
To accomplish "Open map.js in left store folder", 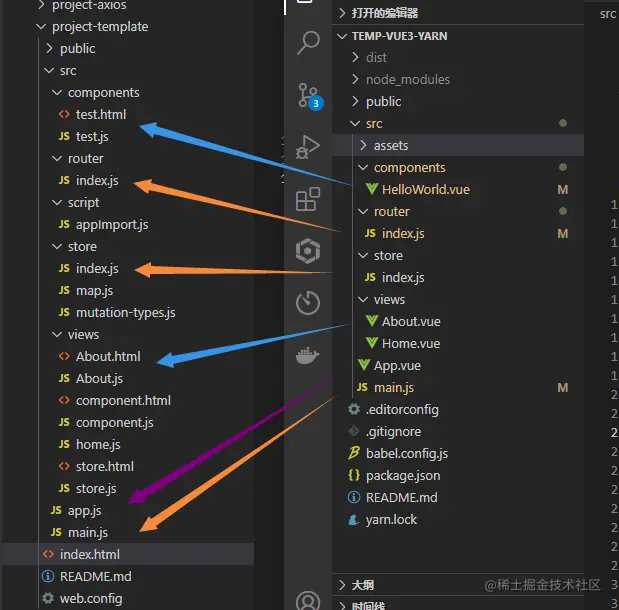I will (x=94, y=291).
